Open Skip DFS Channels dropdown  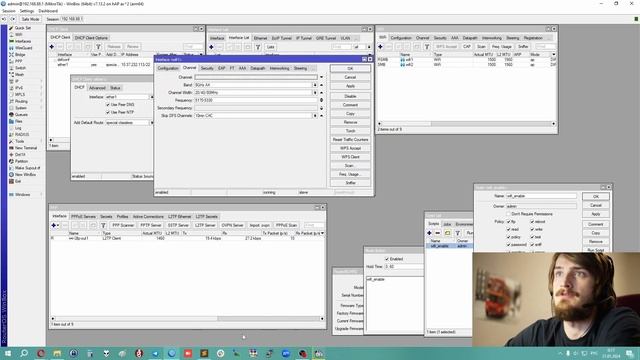[x=315, y=116]
